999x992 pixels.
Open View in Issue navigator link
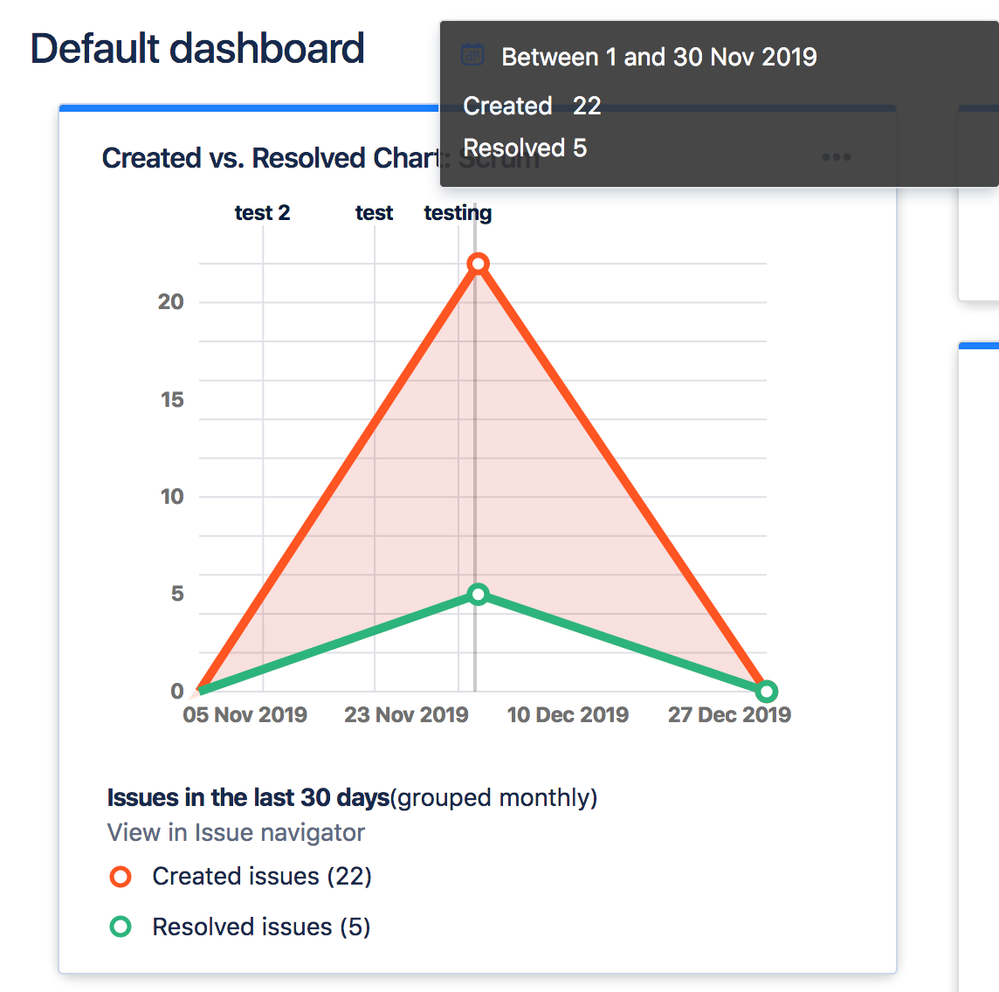click(x=235, y=832)
